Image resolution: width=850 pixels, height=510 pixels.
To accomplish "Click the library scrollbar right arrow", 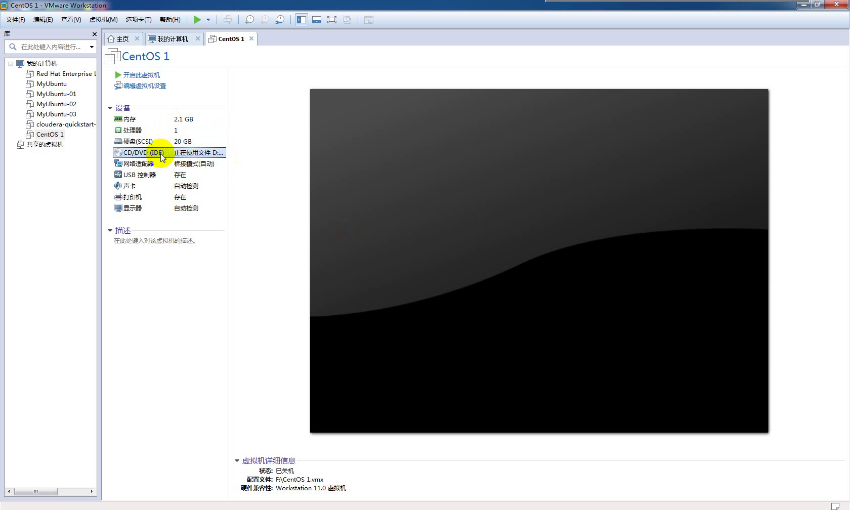I will click(92, 492).
